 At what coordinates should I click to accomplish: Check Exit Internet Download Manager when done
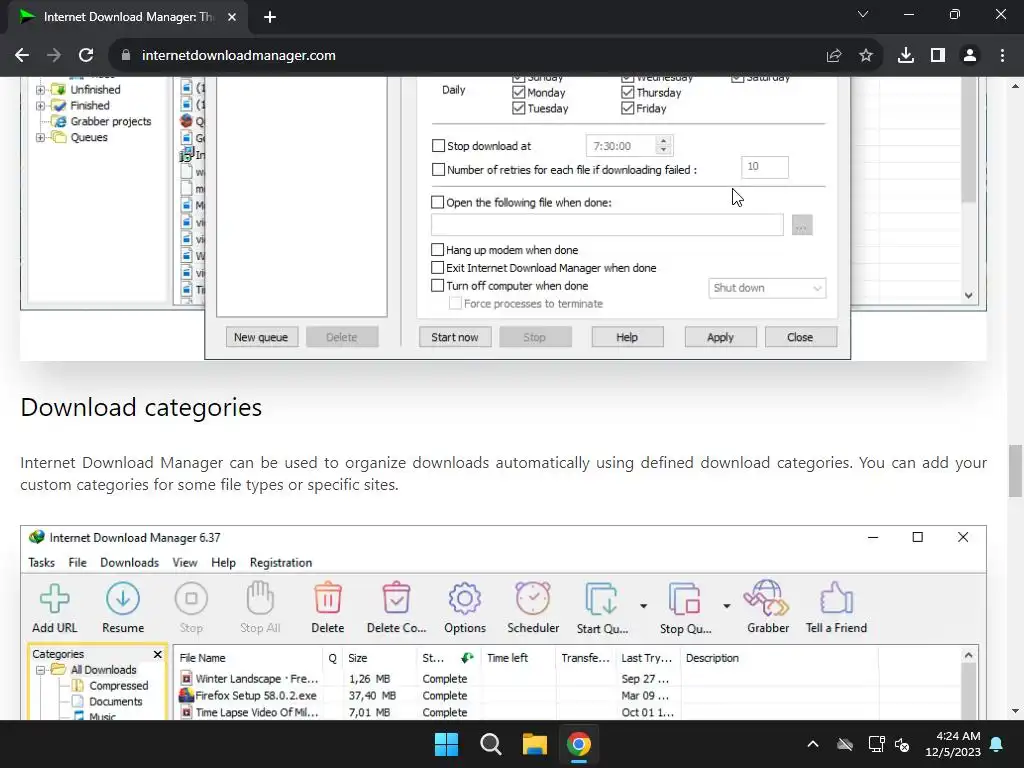pos(438,268)
